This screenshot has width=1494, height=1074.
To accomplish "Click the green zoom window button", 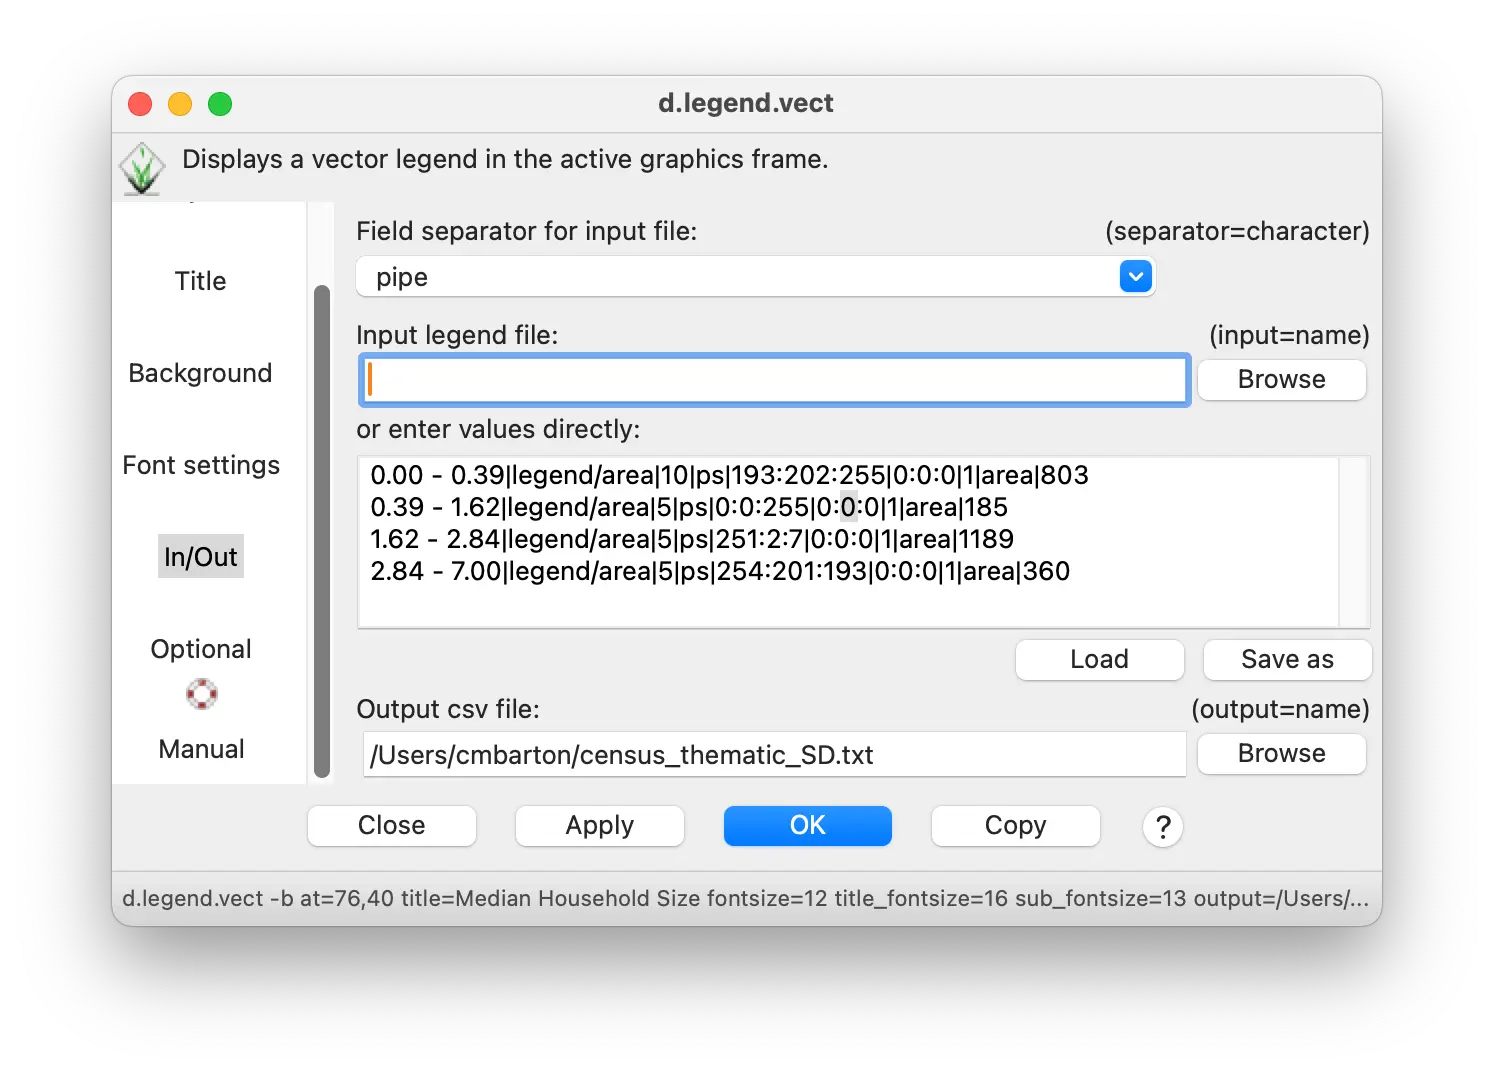I will point(220,104).
